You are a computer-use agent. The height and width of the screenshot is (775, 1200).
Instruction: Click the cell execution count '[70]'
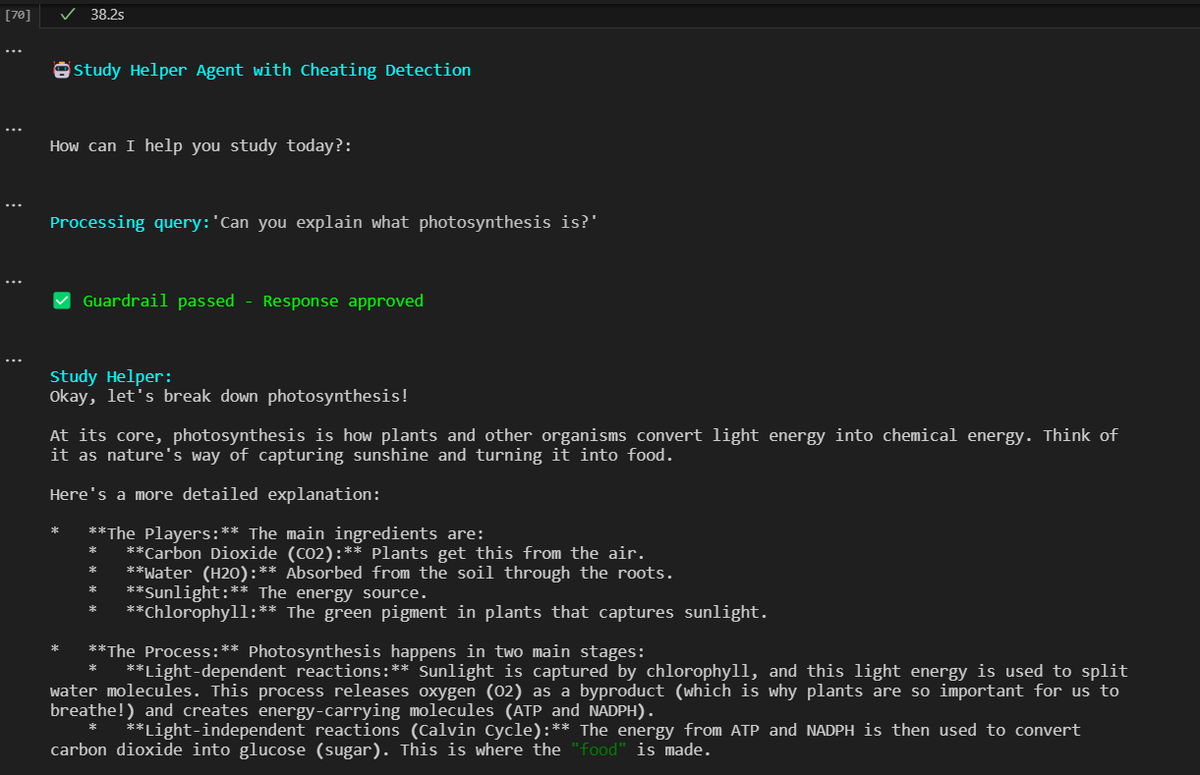coord(17,15)
